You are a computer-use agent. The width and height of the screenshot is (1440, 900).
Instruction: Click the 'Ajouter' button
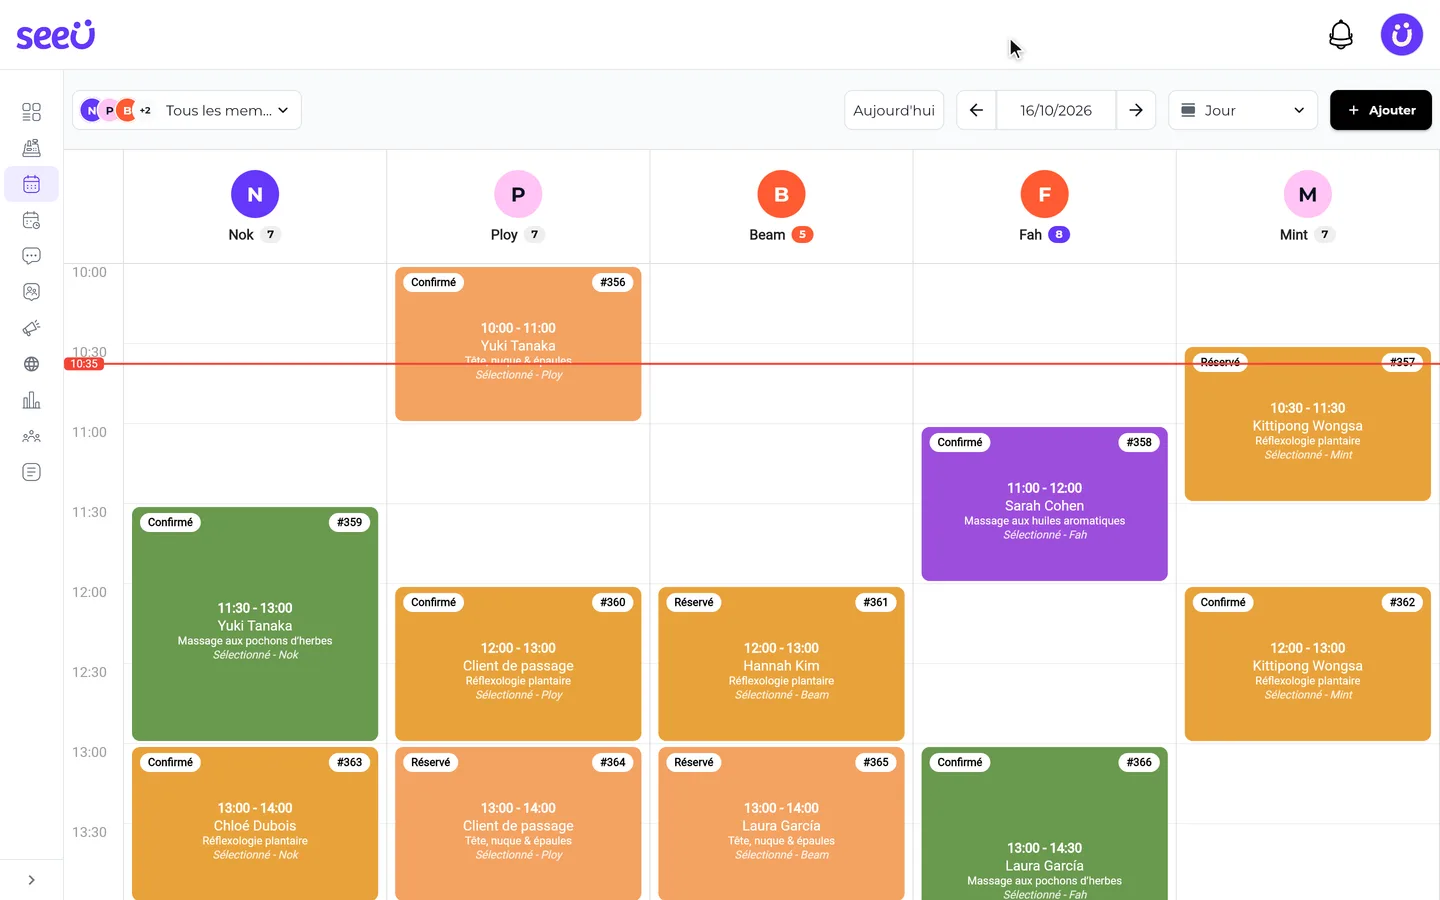click(x=1381, y=110)
